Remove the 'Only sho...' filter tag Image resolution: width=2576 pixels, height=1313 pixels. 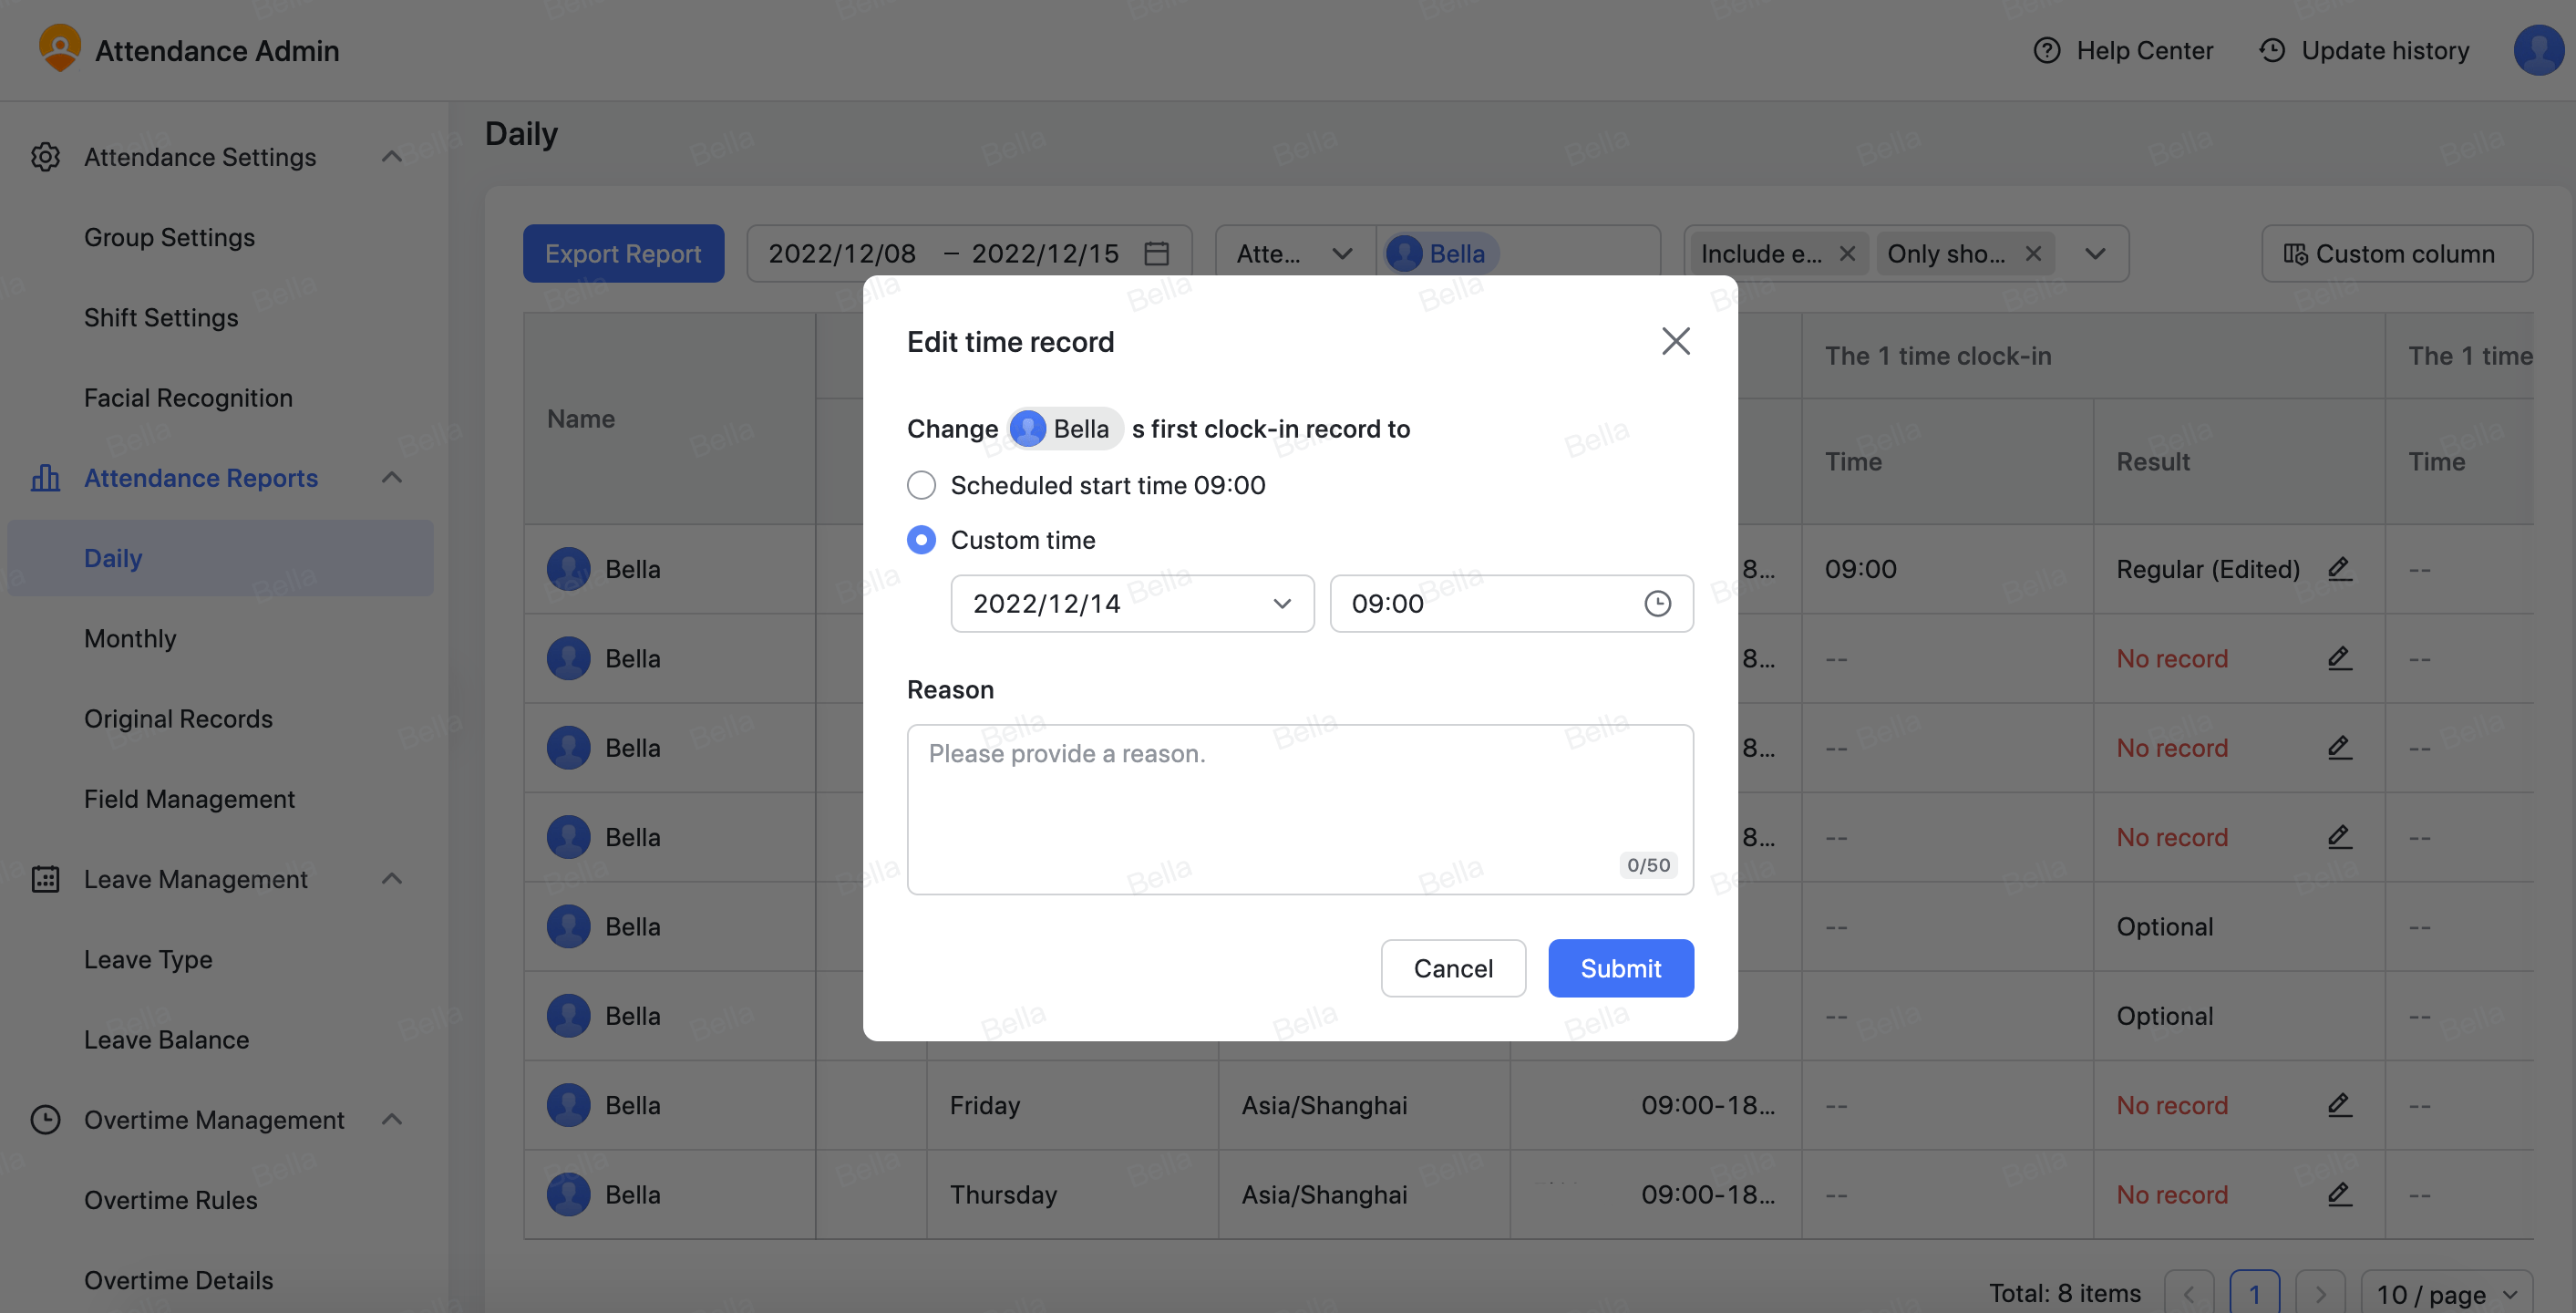tap(2033, 254)
